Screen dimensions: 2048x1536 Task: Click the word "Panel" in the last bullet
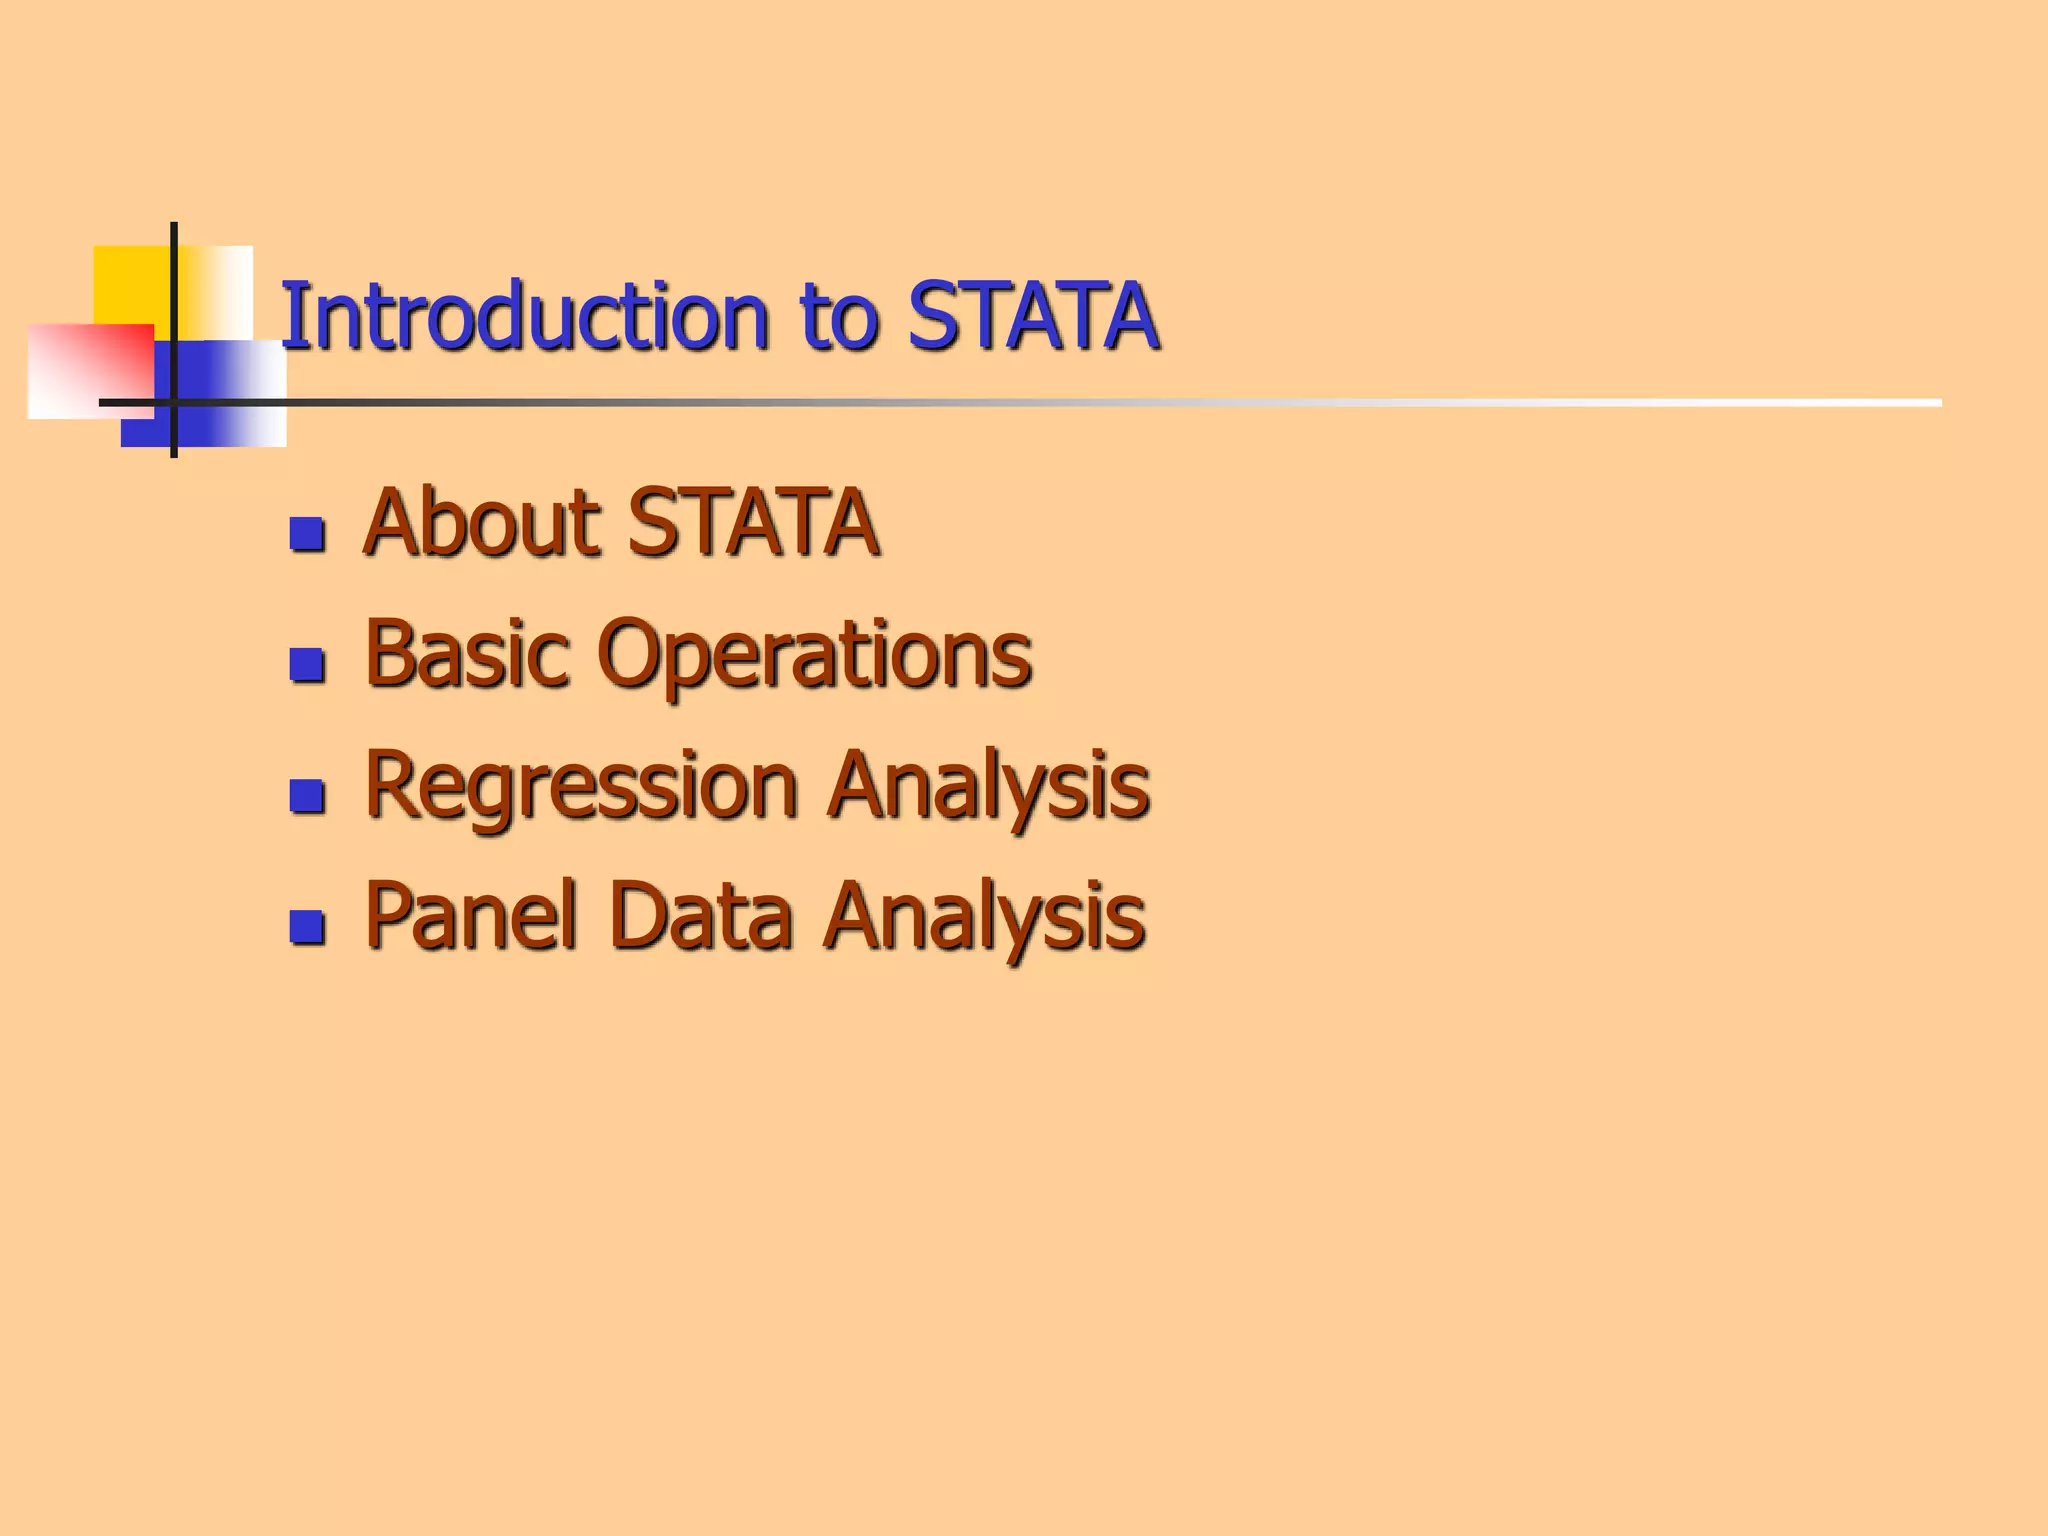point(472,916)
